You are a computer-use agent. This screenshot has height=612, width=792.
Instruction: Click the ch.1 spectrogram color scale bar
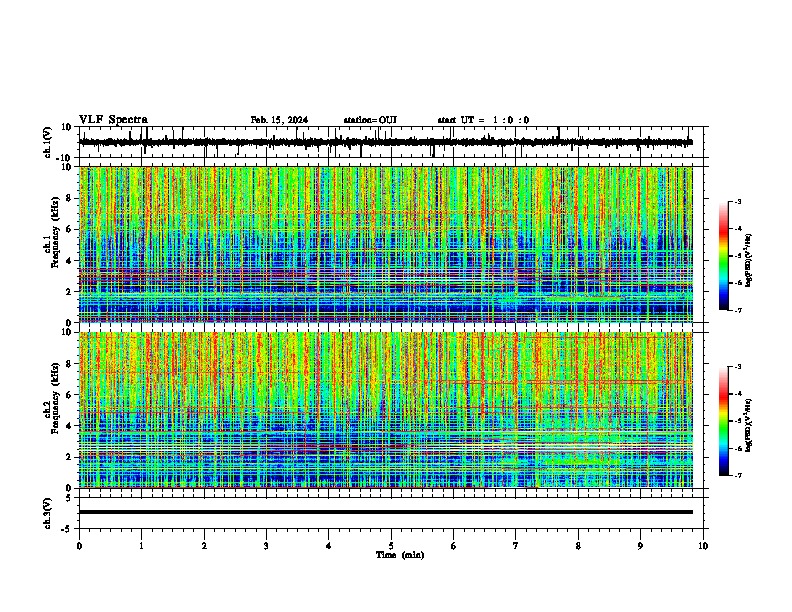point(723,256)
